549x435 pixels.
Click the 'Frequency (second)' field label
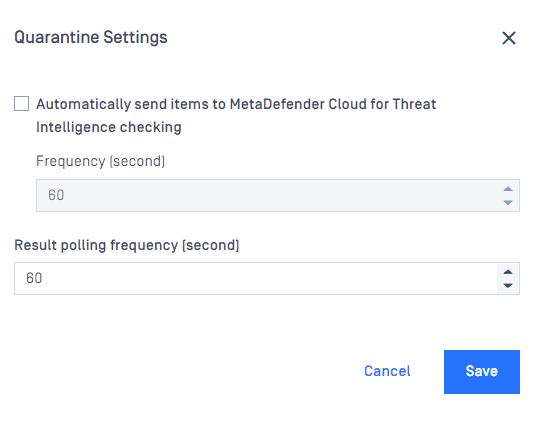click(100, 161)
